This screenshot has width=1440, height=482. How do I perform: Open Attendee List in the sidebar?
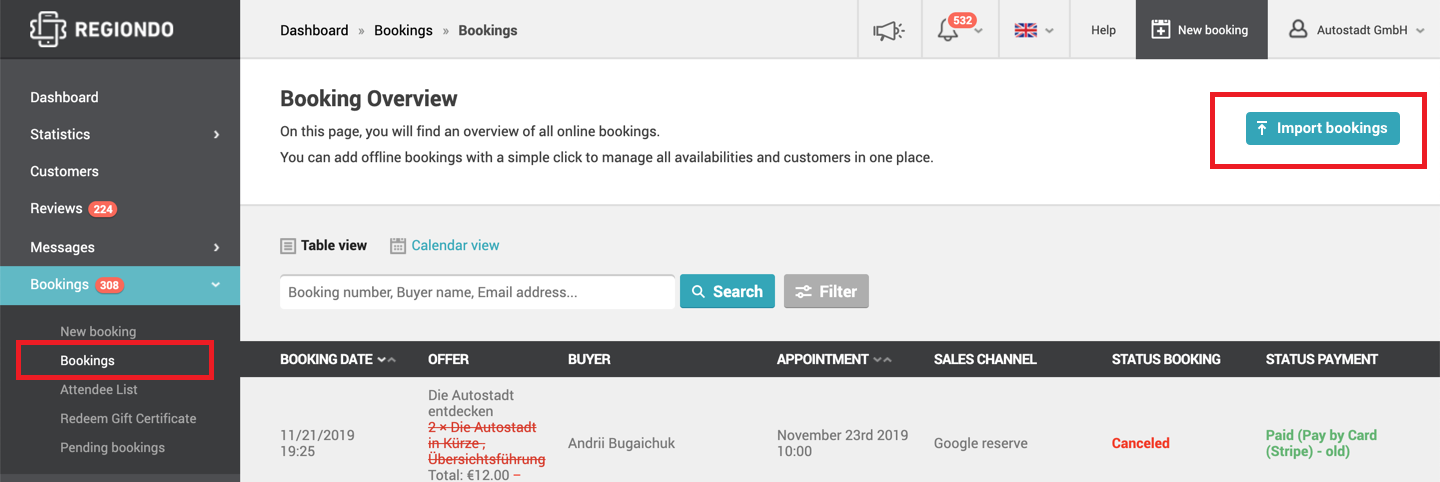click(99, 389)
